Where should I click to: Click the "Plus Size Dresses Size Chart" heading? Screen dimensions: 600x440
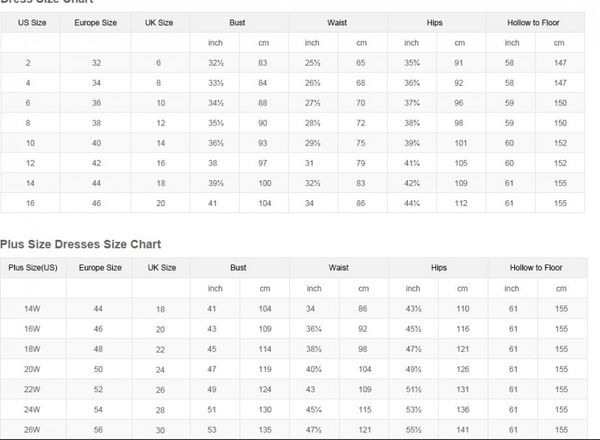click(x=81, y=244)
